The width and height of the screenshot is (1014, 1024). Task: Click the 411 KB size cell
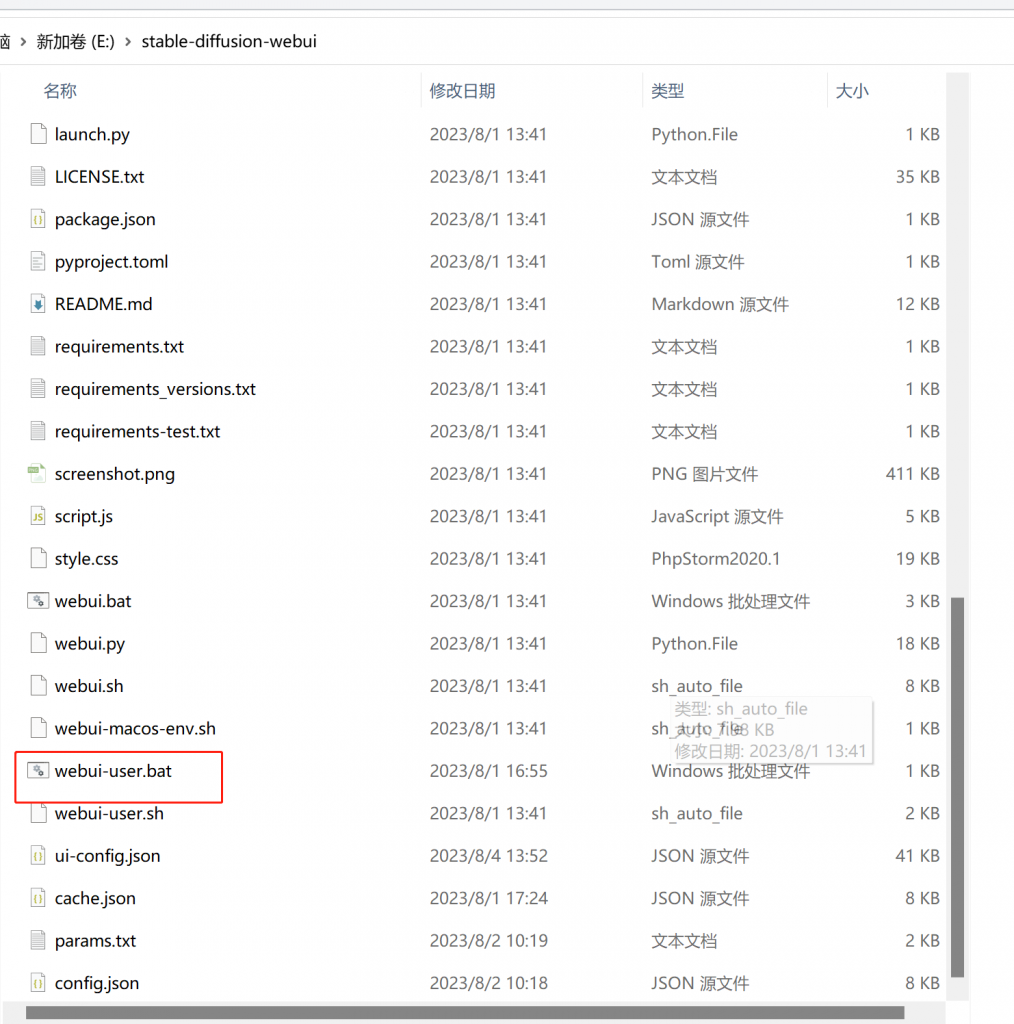click(x=912, y=473)
